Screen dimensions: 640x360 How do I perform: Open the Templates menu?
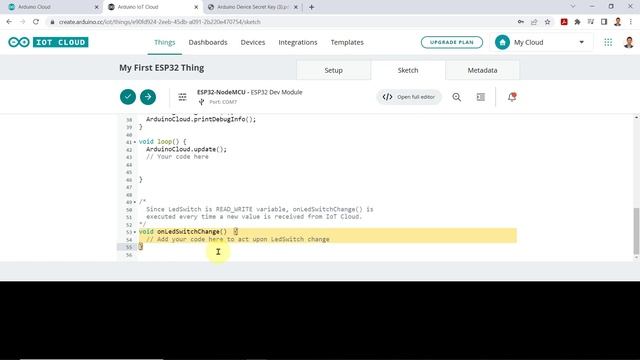pyautogui.click(x=347, y=42)
